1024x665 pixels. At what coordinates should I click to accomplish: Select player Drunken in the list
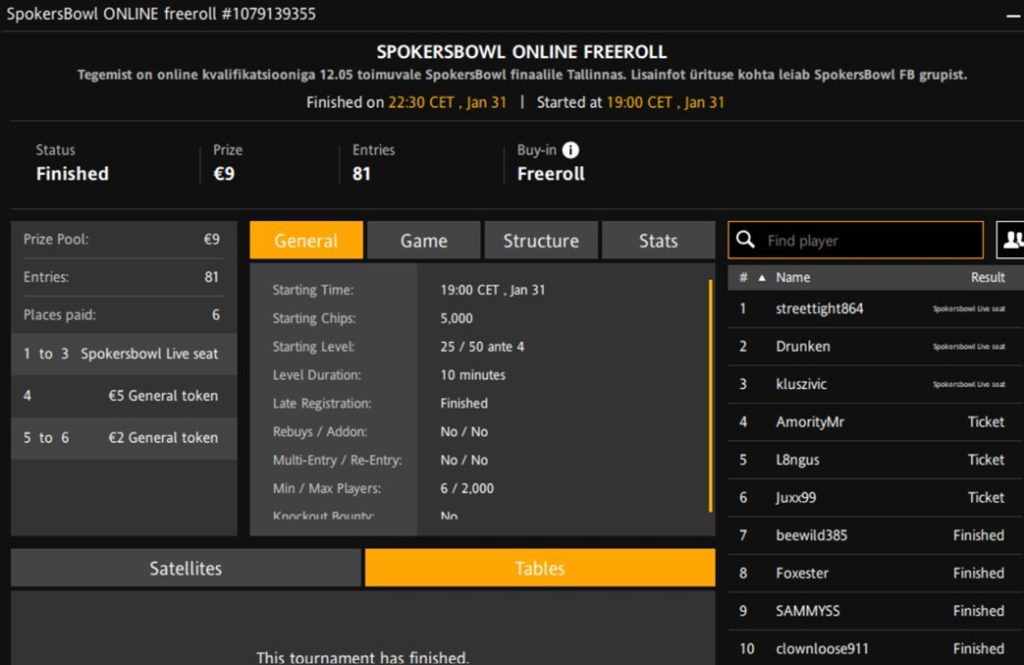(x=803, y=347)
